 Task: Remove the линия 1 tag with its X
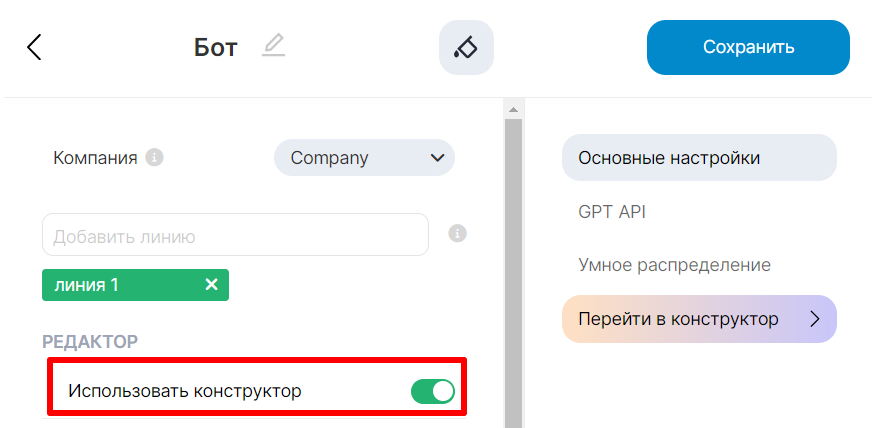click(211, 285)
